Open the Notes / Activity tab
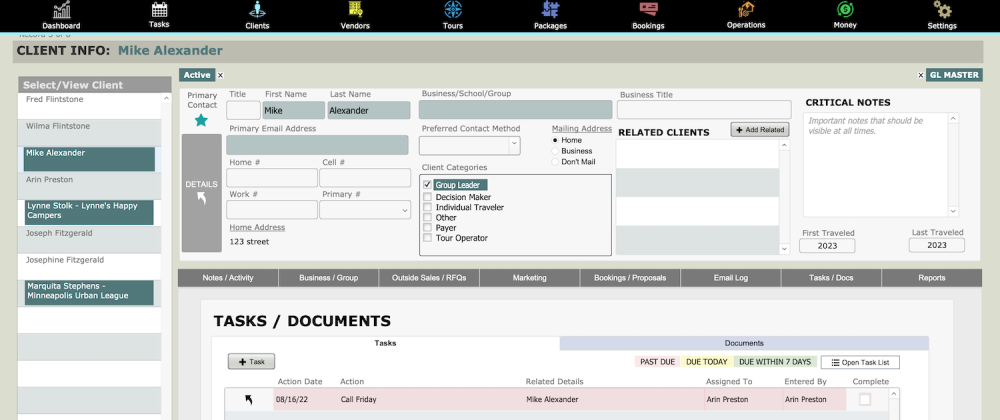The image size is (1000, 420). click(x=228, y=278)
